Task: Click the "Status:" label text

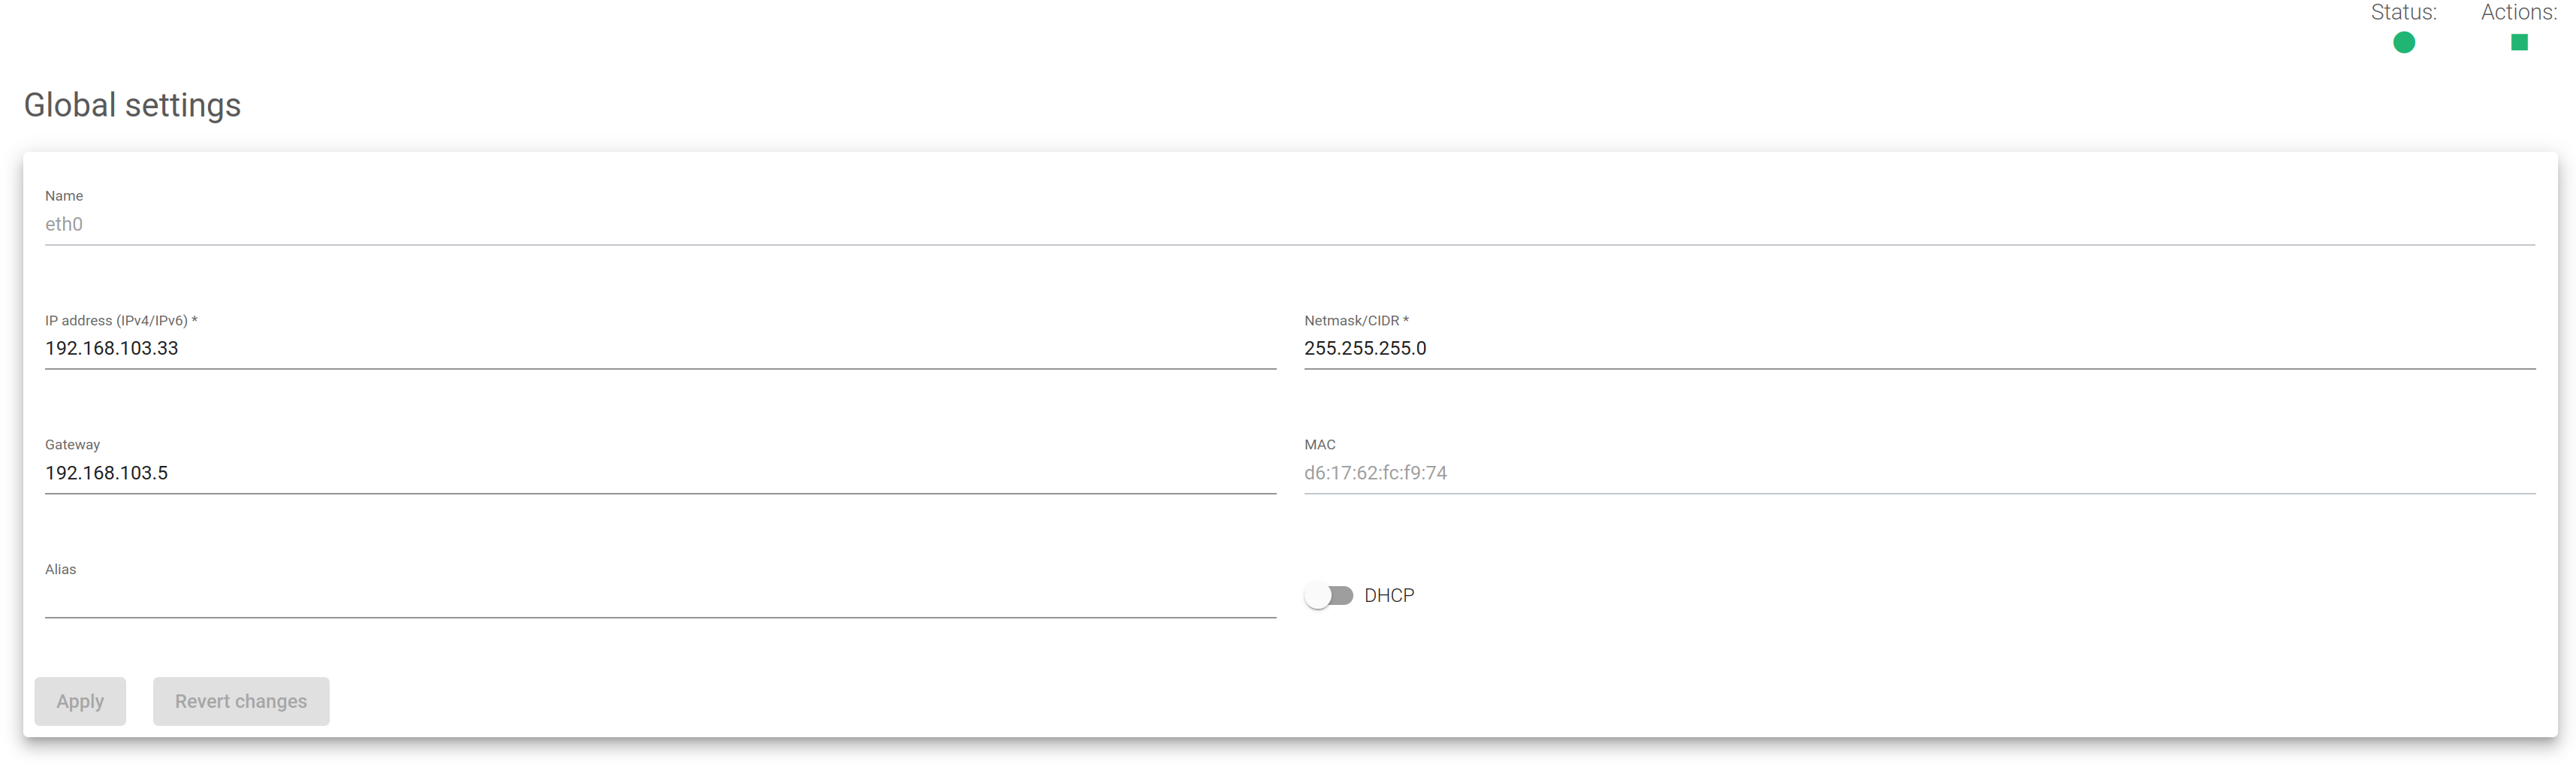Action: [x=2403, y=12]
